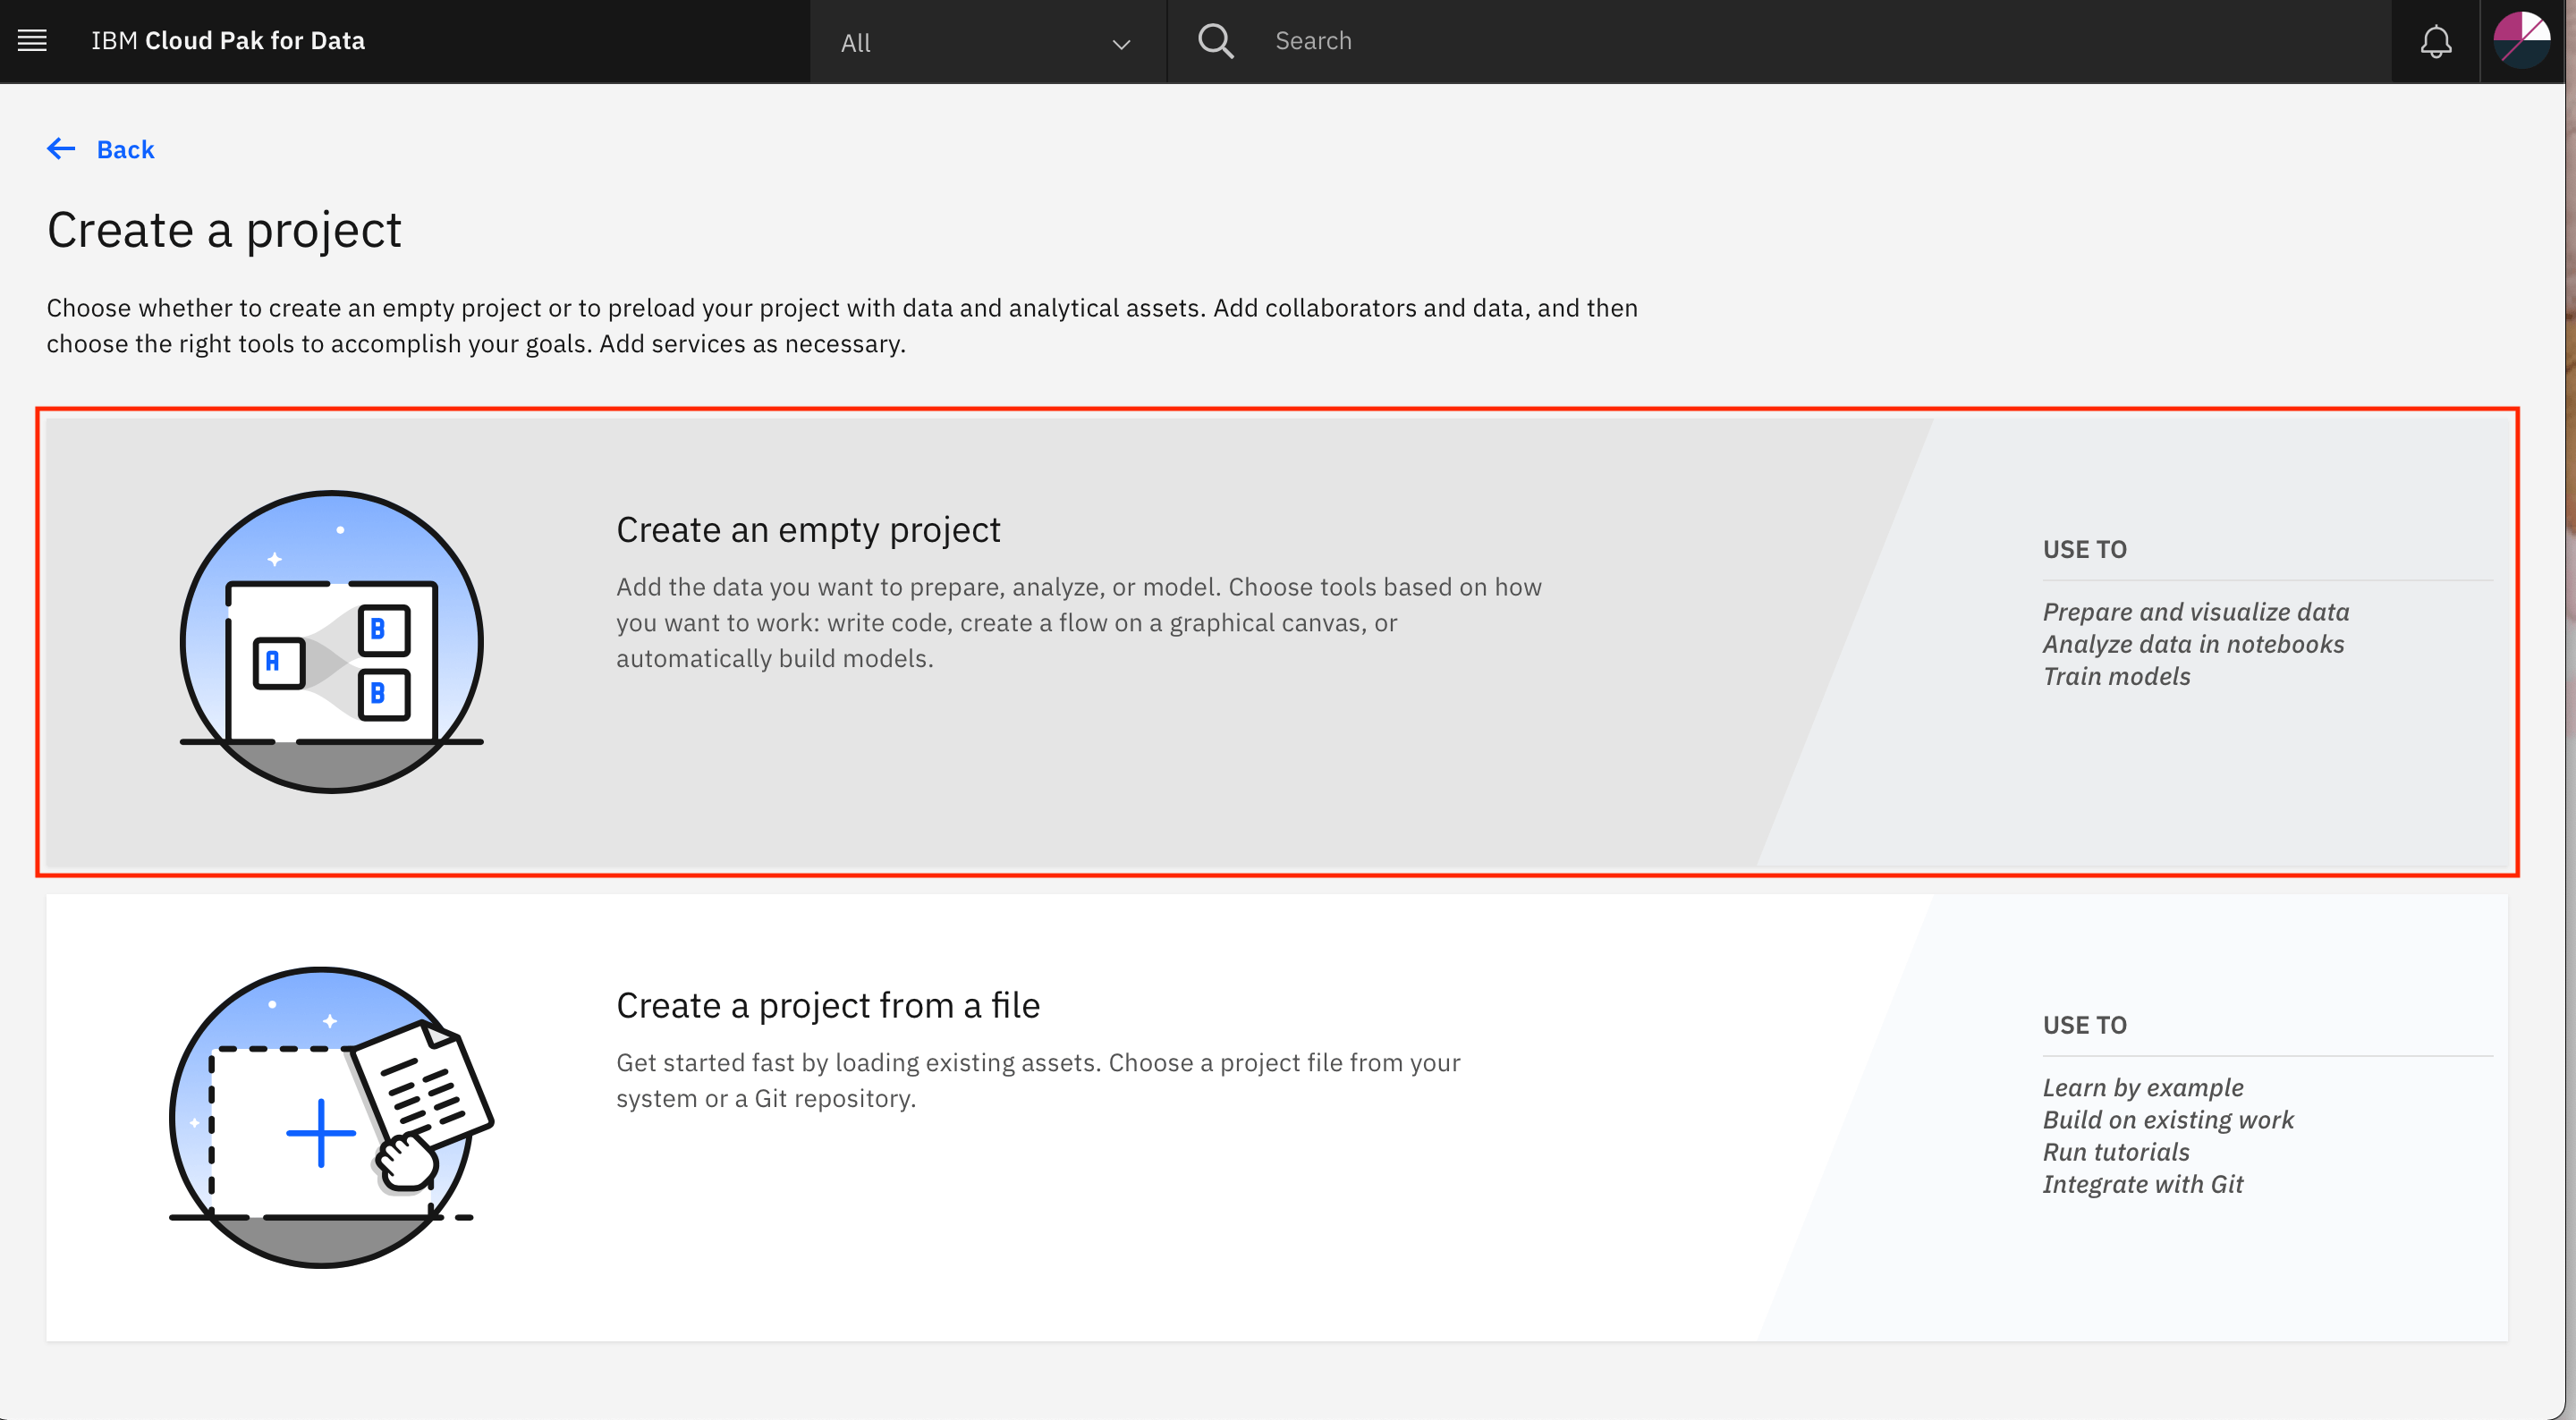Click the chevron in the All dropdown
2576x1420 pixels.
coord(1121,44)
